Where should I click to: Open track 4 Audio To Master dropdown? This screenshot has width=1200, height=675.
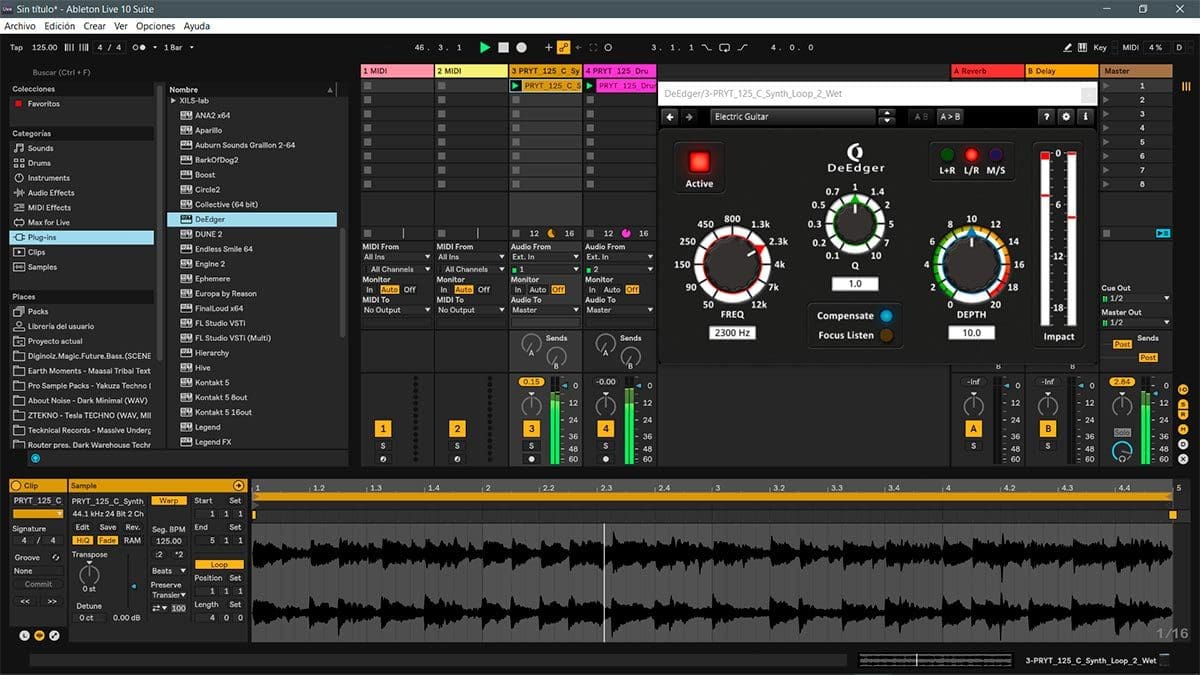tap(619, 310)
